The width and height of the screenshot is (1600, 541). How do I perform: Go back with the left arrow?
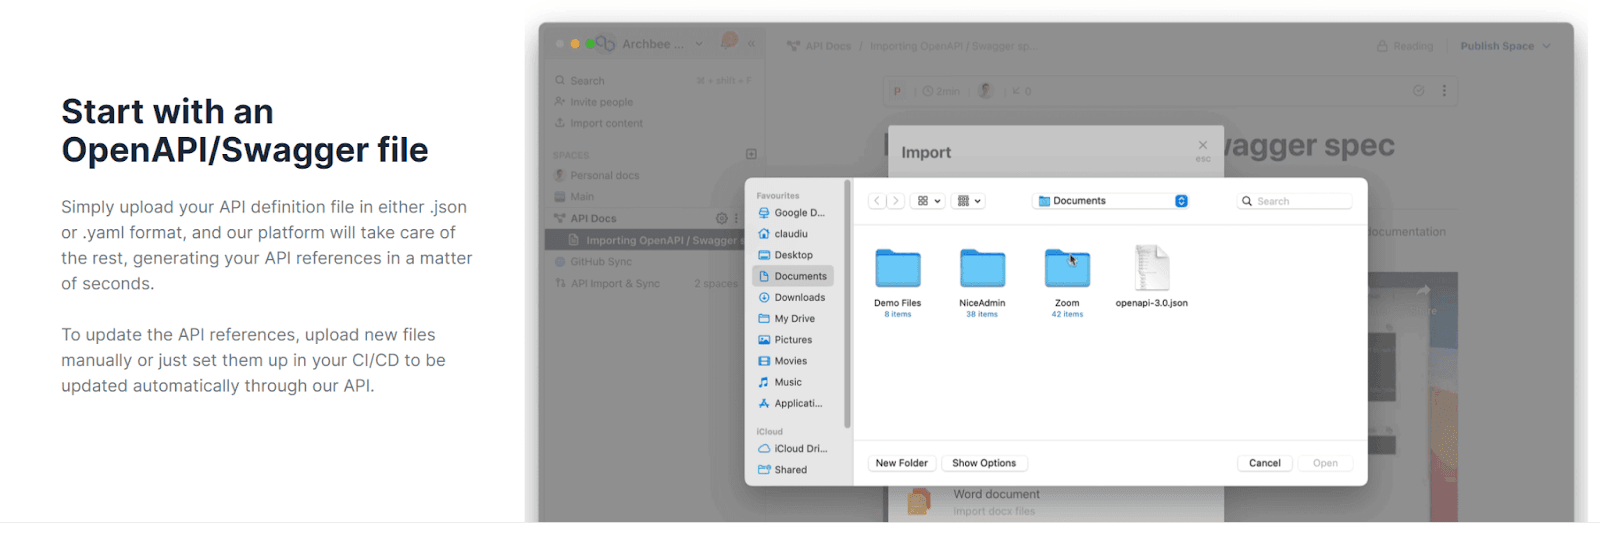pos(877,201)
